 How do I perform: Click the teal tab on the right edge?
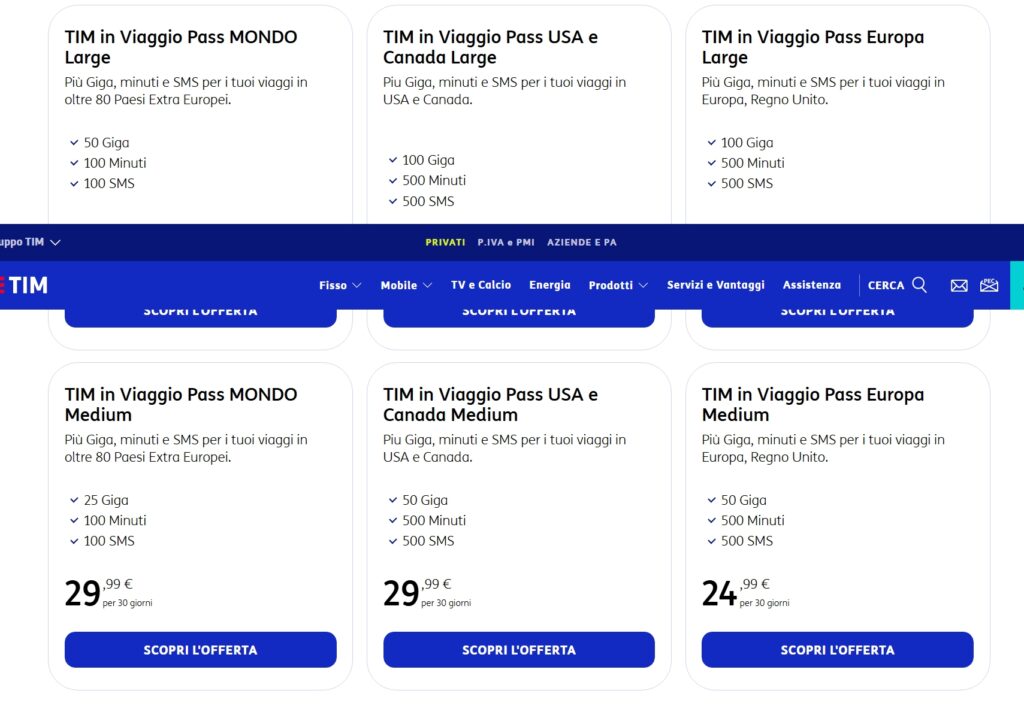[x=1018, y=285]
